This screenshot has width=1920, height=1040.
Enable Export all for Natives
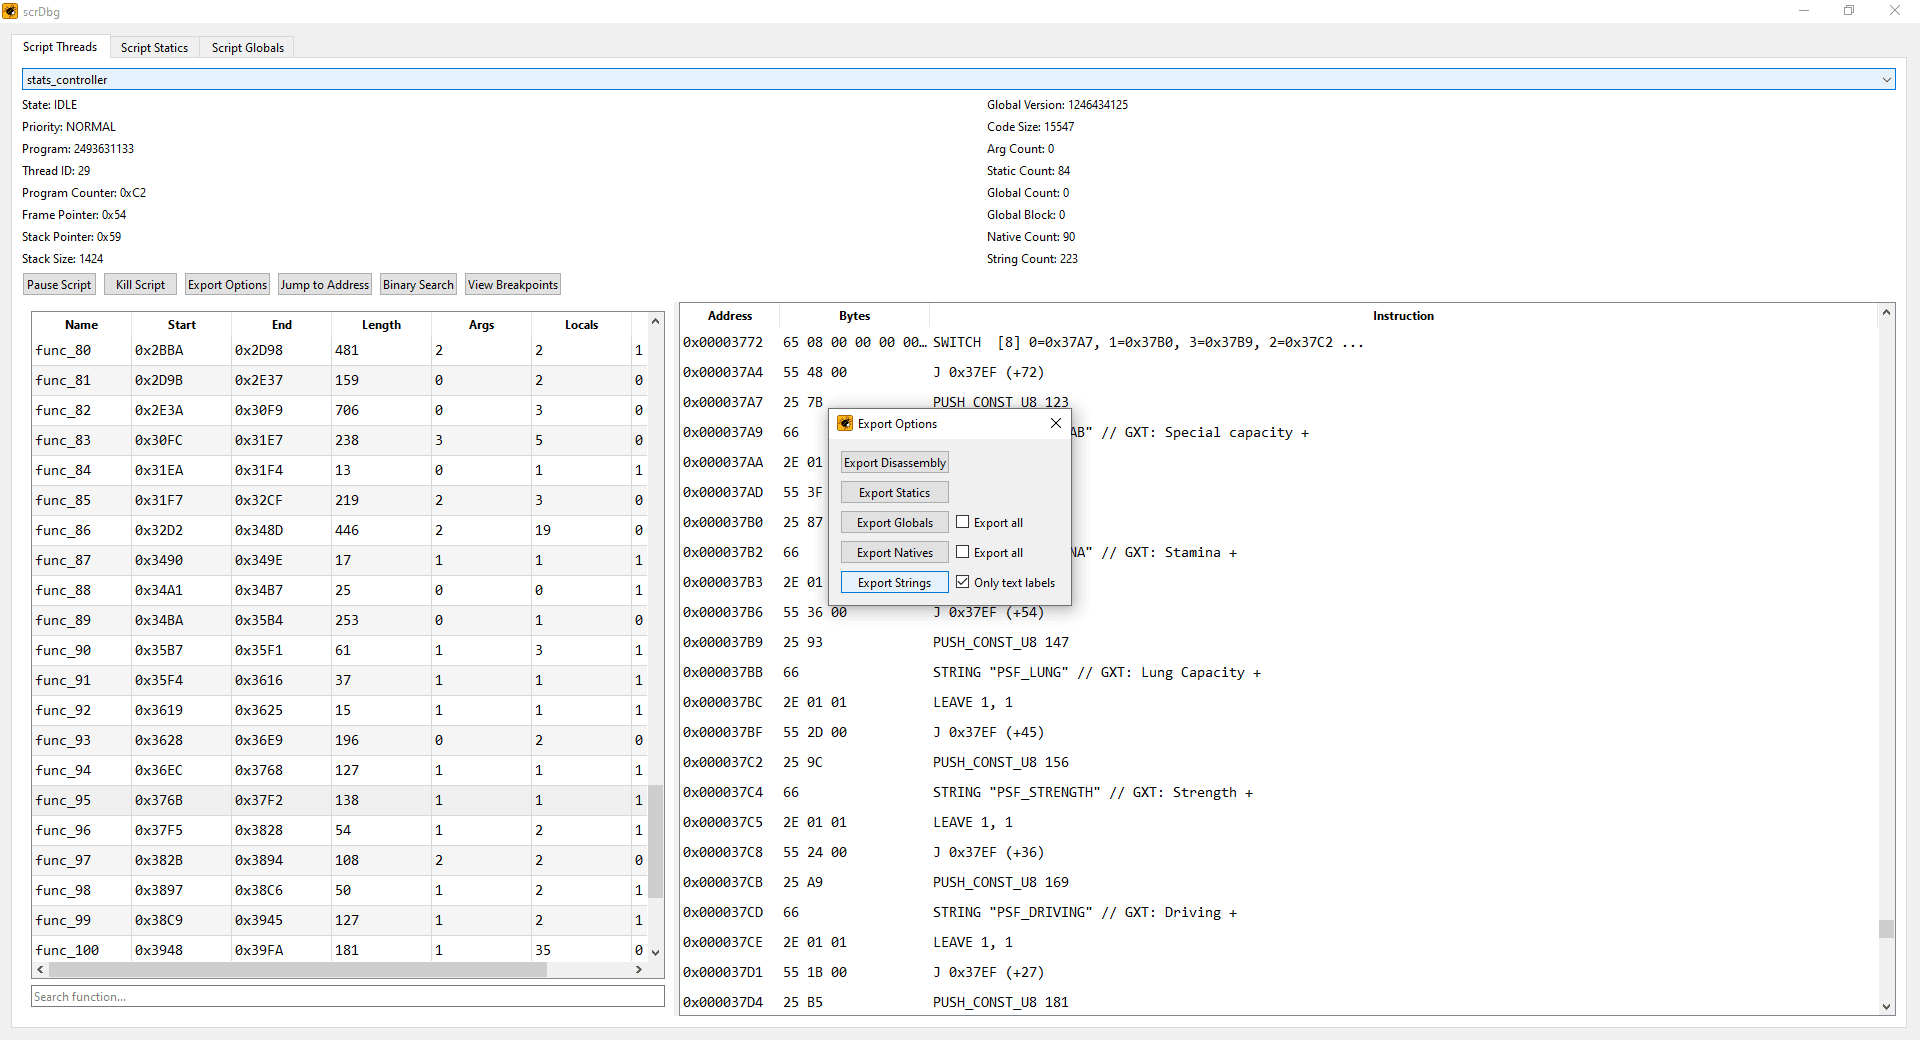click(963, 552)
